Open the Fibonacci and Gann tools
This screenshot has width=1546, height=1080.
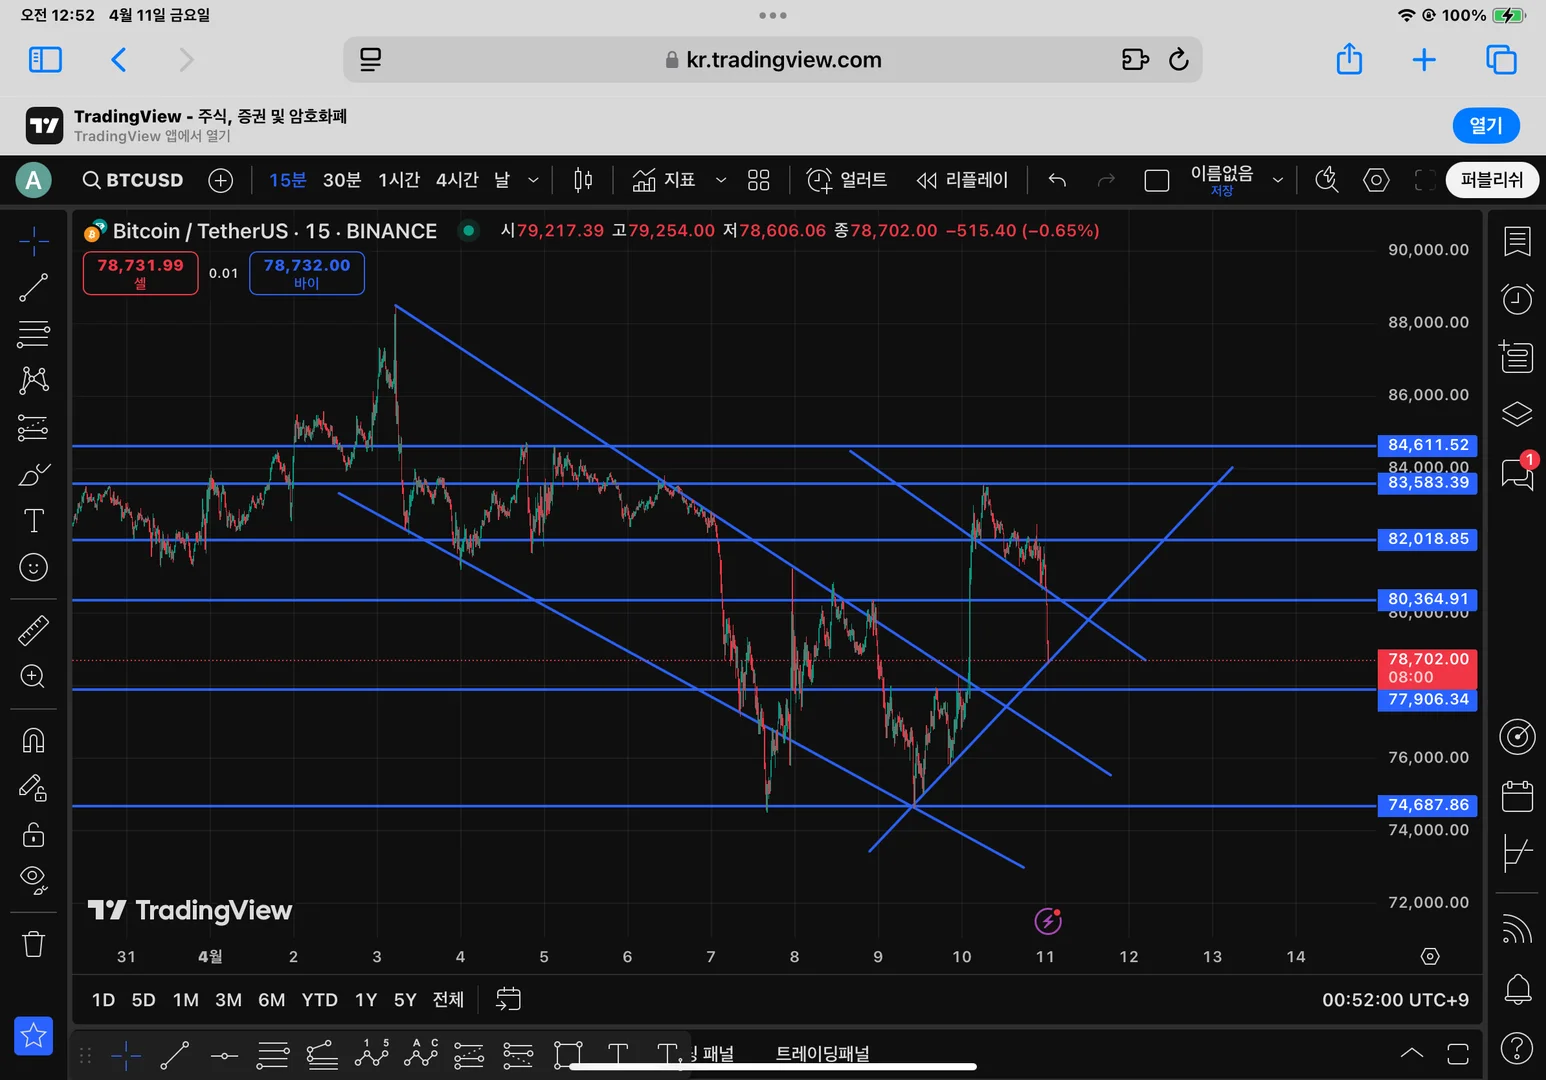[33, 334]
